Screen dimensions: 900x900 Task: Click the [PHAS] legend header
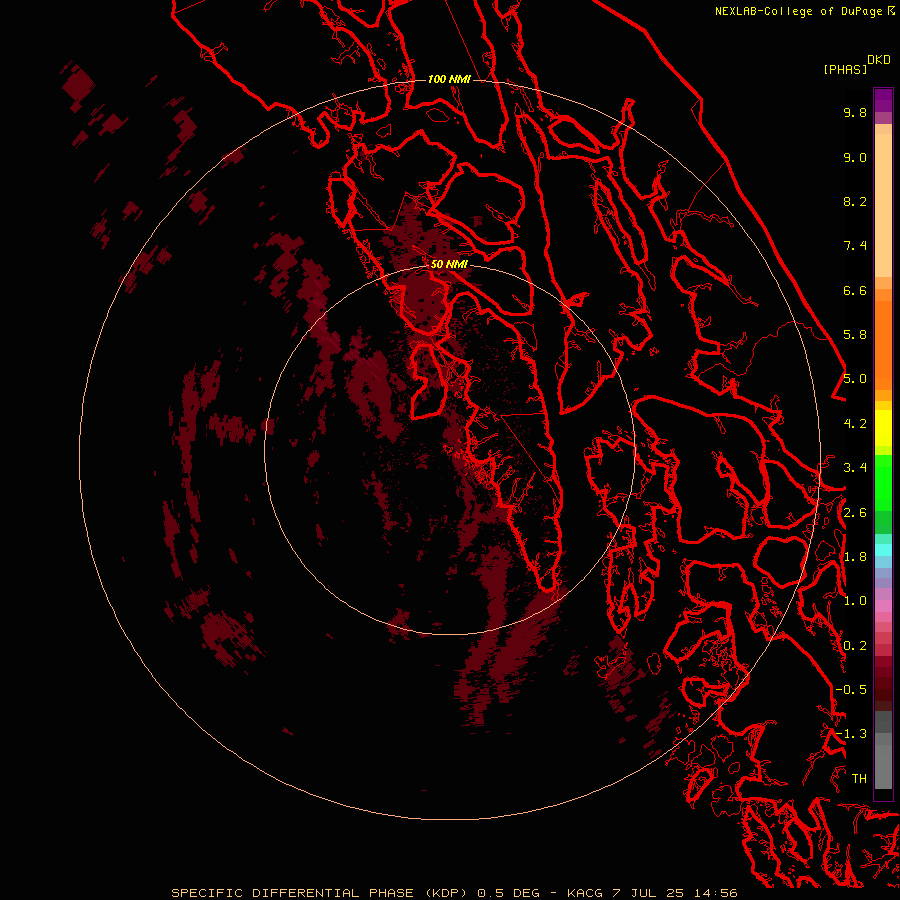[845, 70]
